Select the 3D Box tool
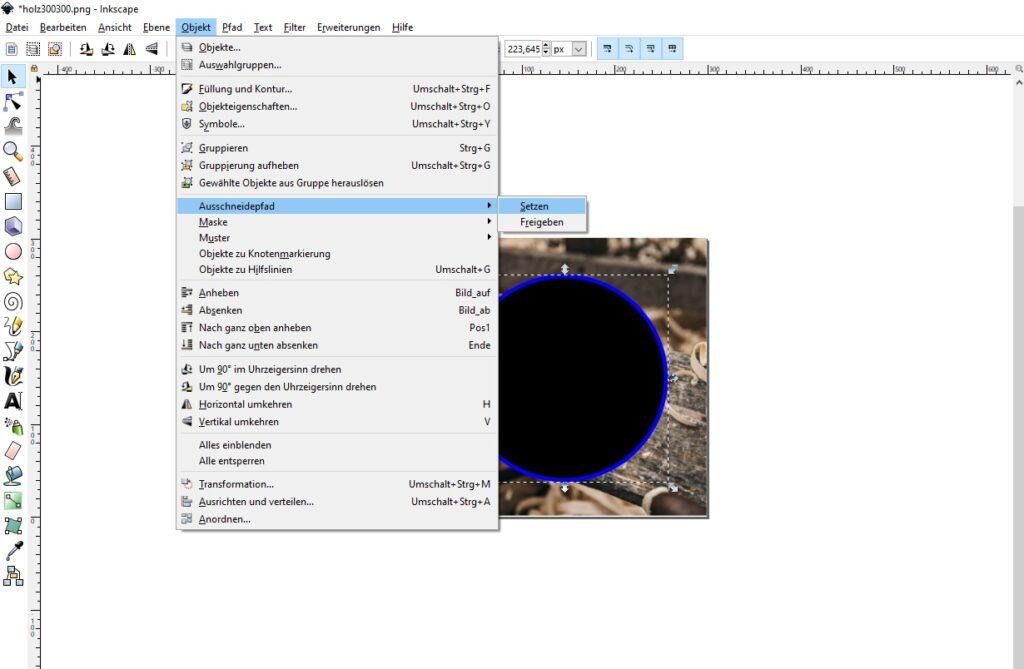Screen dimensions: 1024x669 (12, 226)
